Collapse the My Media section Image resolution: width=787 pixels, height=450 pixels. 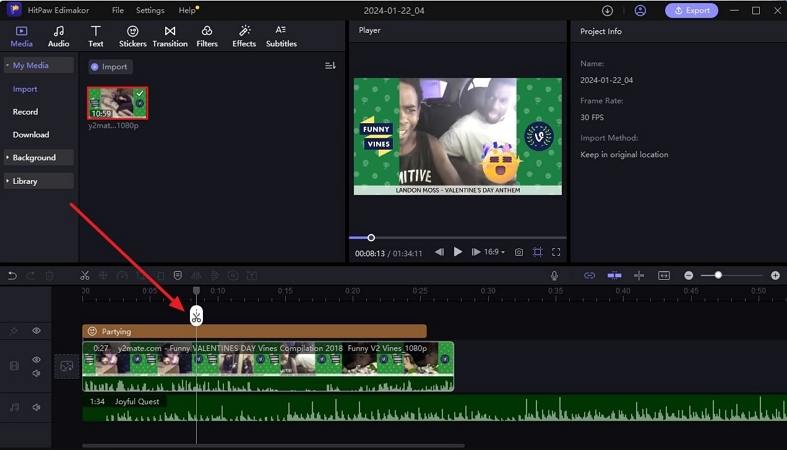39,65
